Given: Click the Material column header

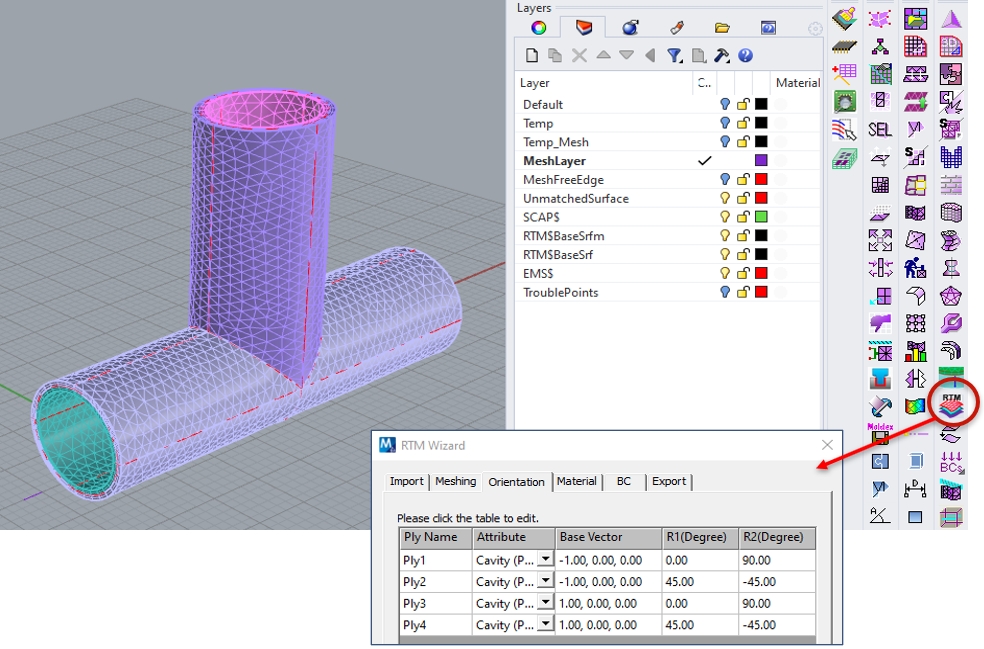Looking at the screenshot, I should (x=797, y=83).
